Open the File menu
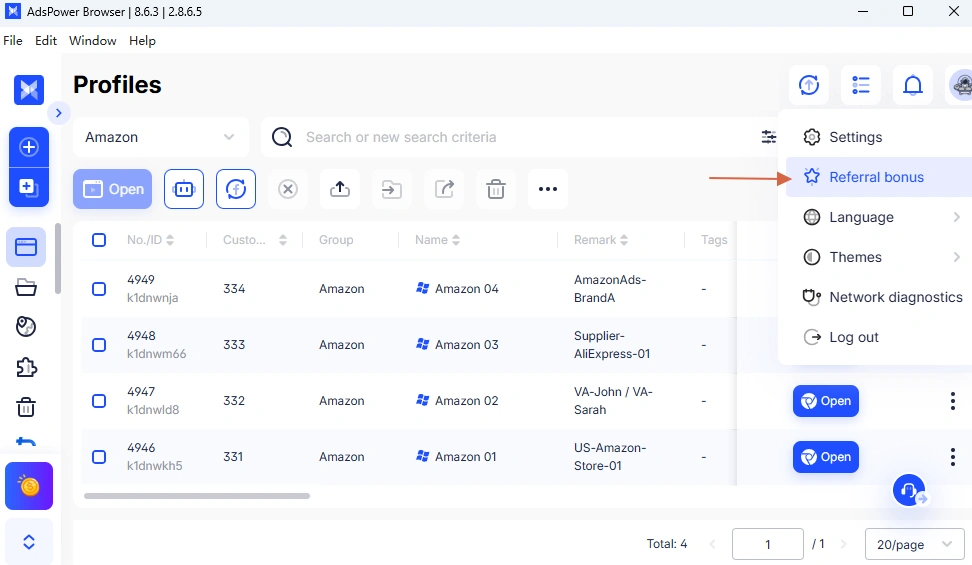 (x=13, y=40)
